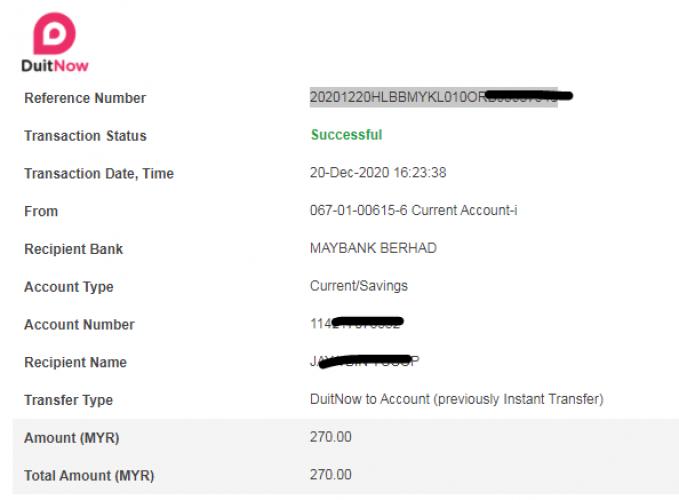Click the redacted recipient name value
The width and height of the screenshot is (679, 500).
[364, 361]
